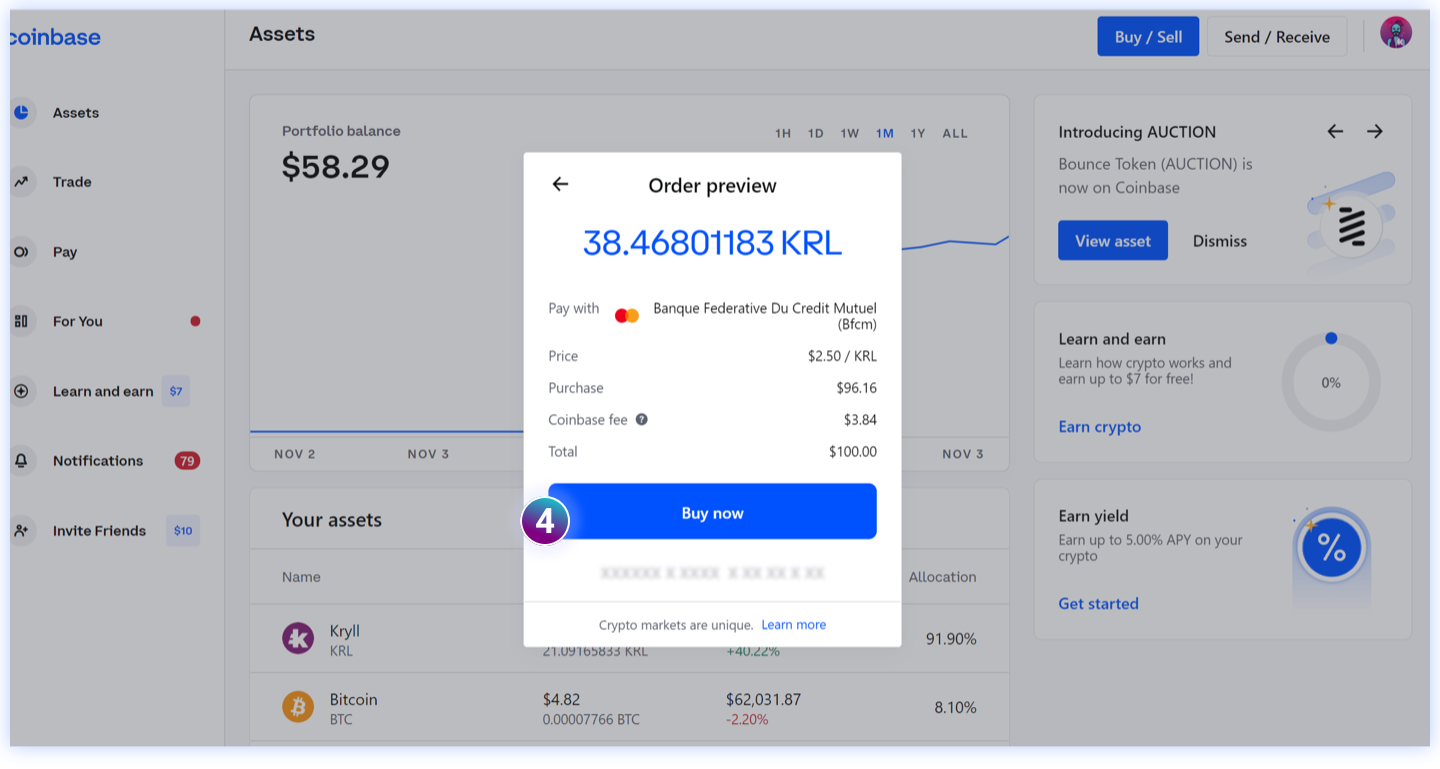Click the Name column header
Image resolution: width=1440 pixels, height=769 pixels.
301,577
